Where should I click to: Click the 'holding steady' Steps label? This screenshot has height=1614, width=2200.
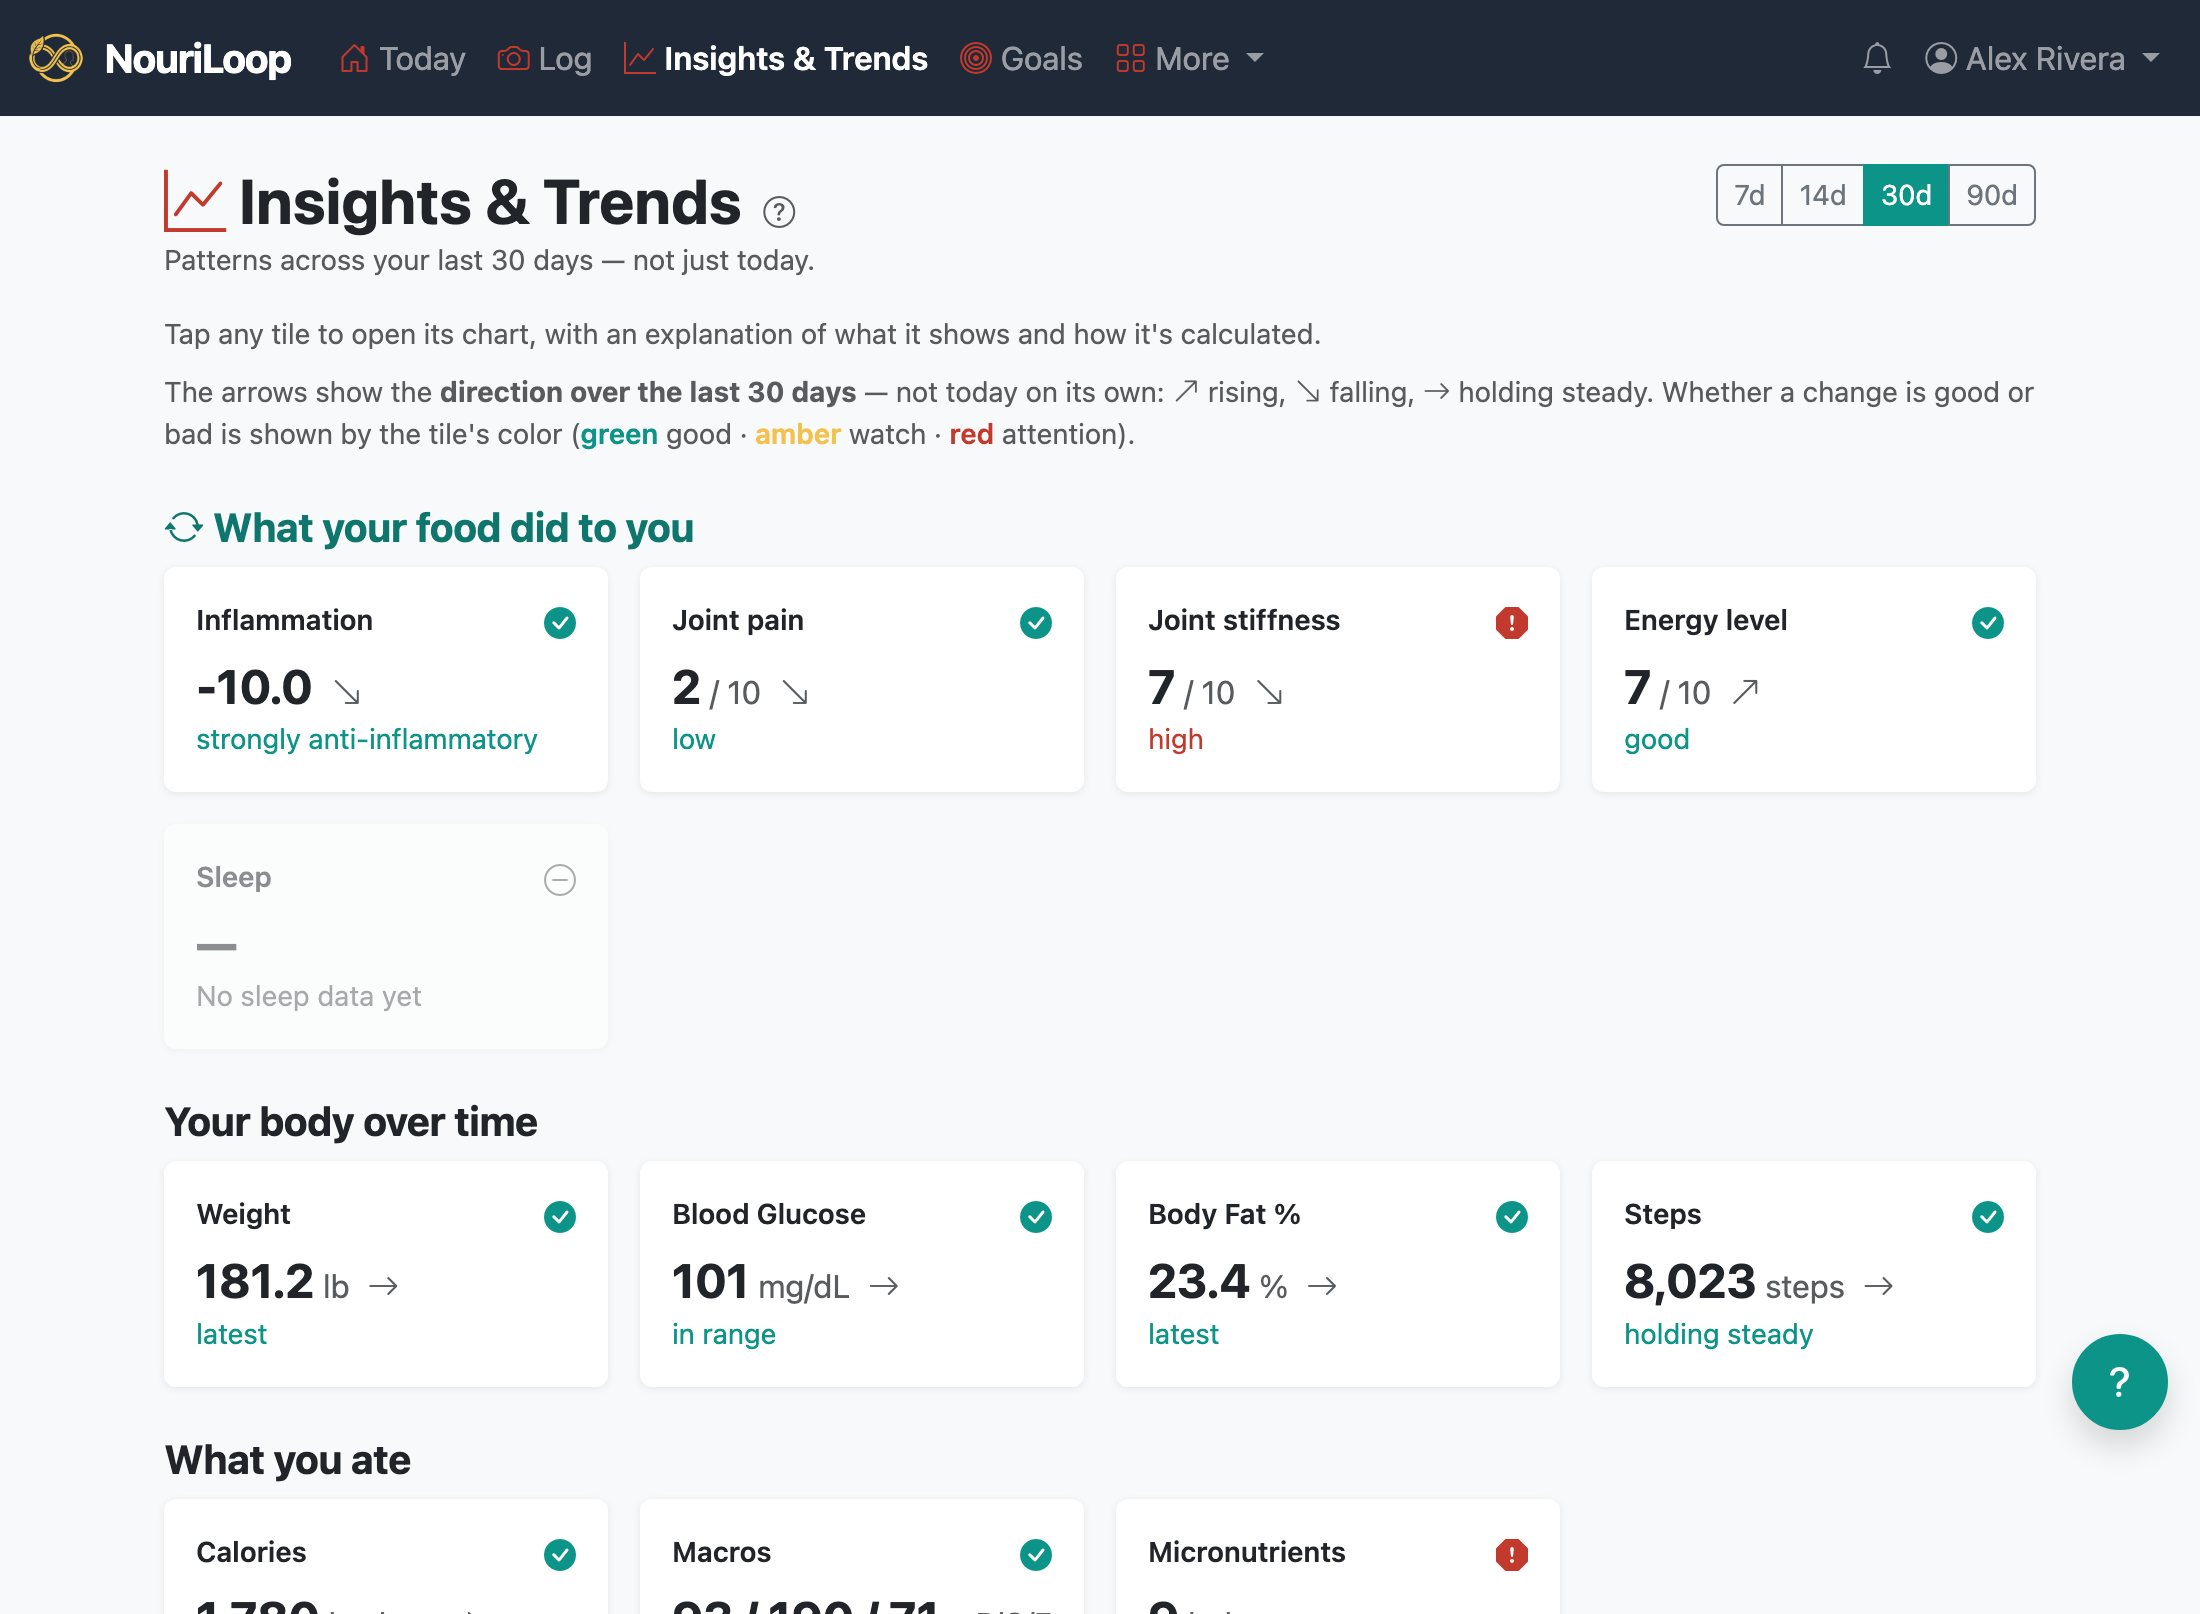1718,1334
